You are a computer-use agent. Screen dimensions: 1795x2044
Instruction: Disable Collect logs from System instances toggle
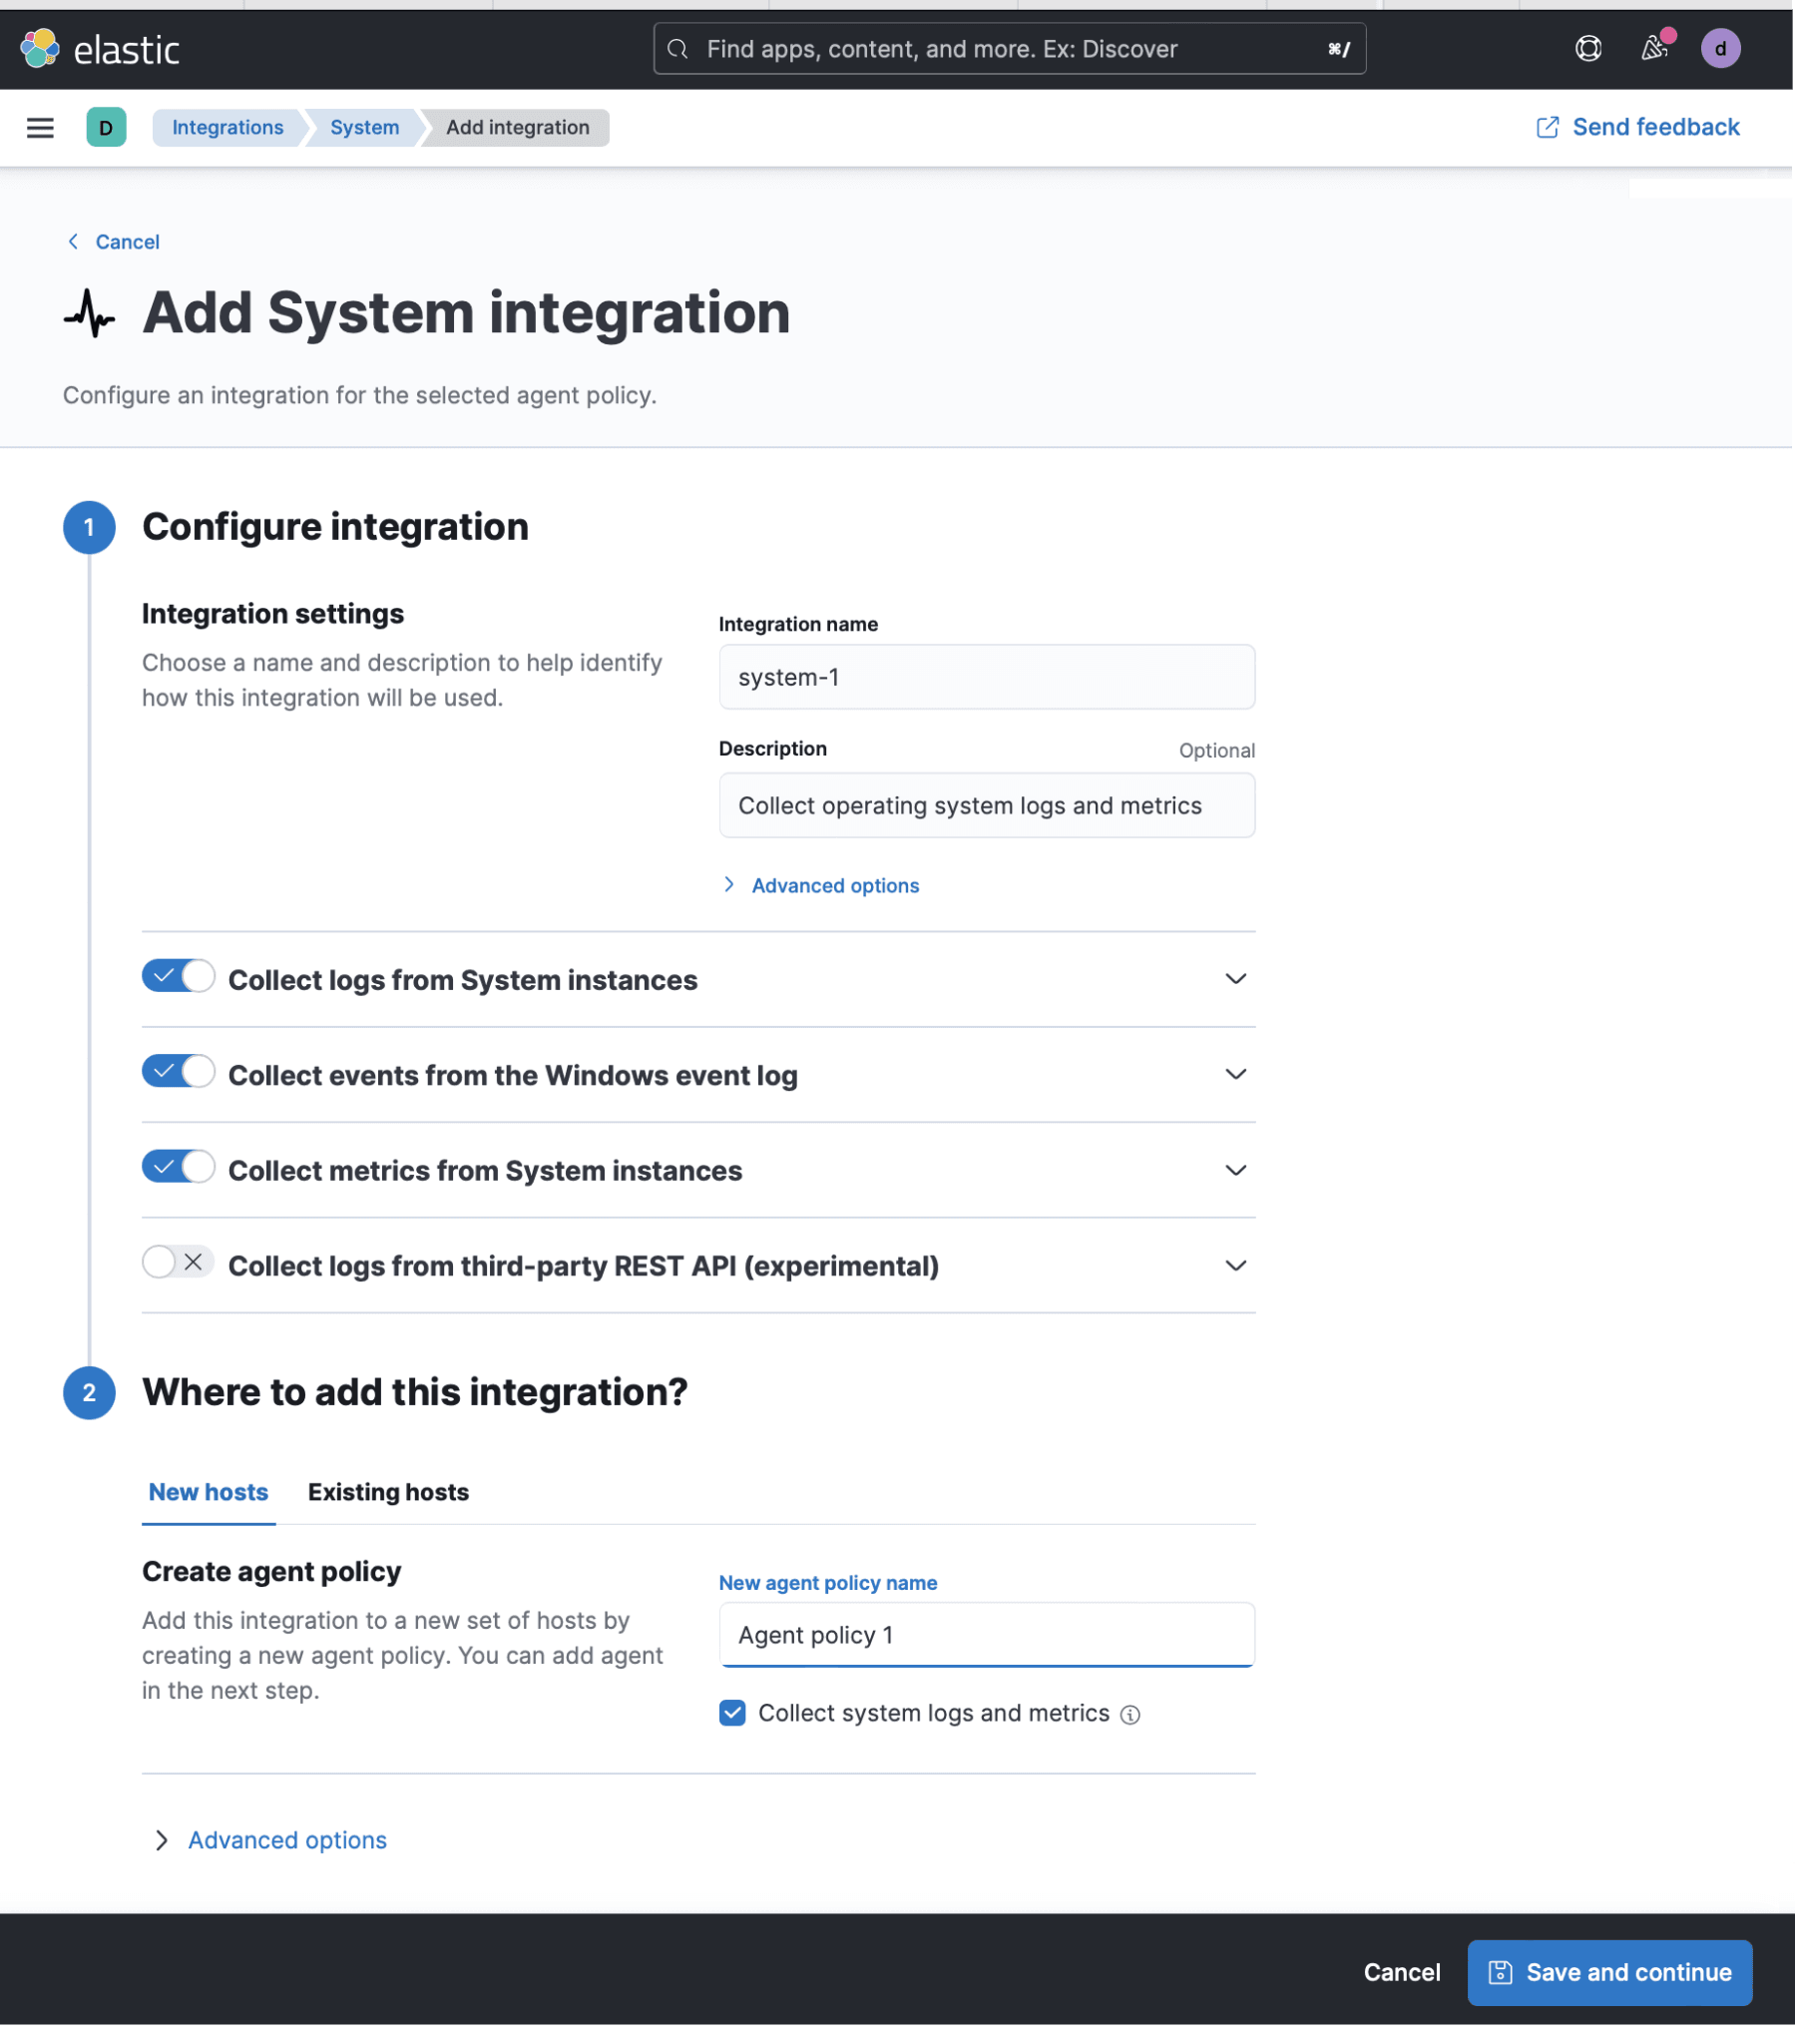(178, 976)
